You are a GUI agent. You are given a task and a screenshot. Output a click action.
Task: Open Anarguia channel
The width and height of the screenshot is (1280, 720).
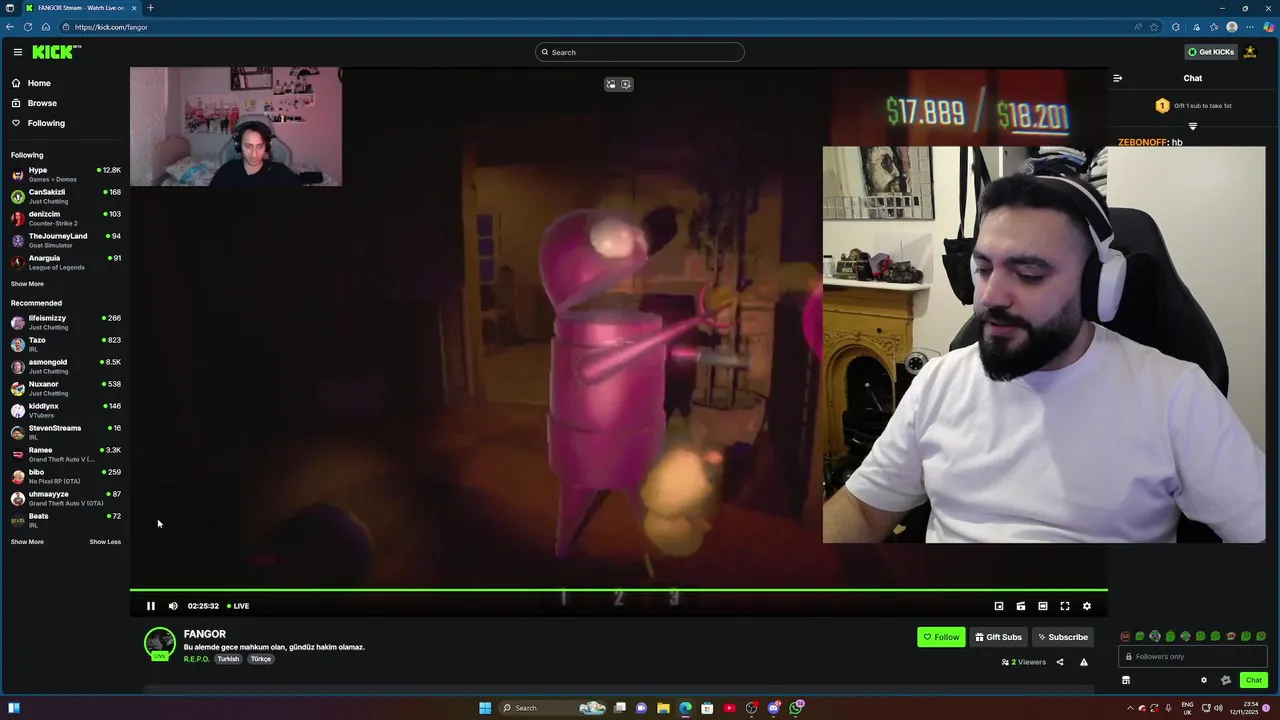(65, 262)
